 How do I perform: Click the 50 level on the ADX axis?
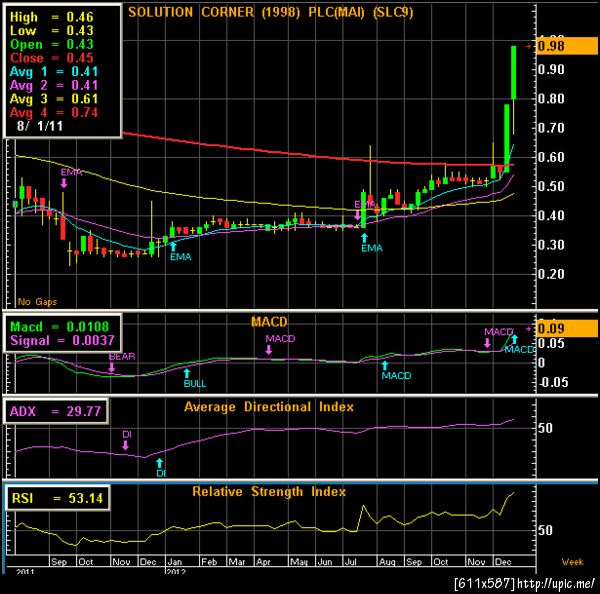(545, 428)
